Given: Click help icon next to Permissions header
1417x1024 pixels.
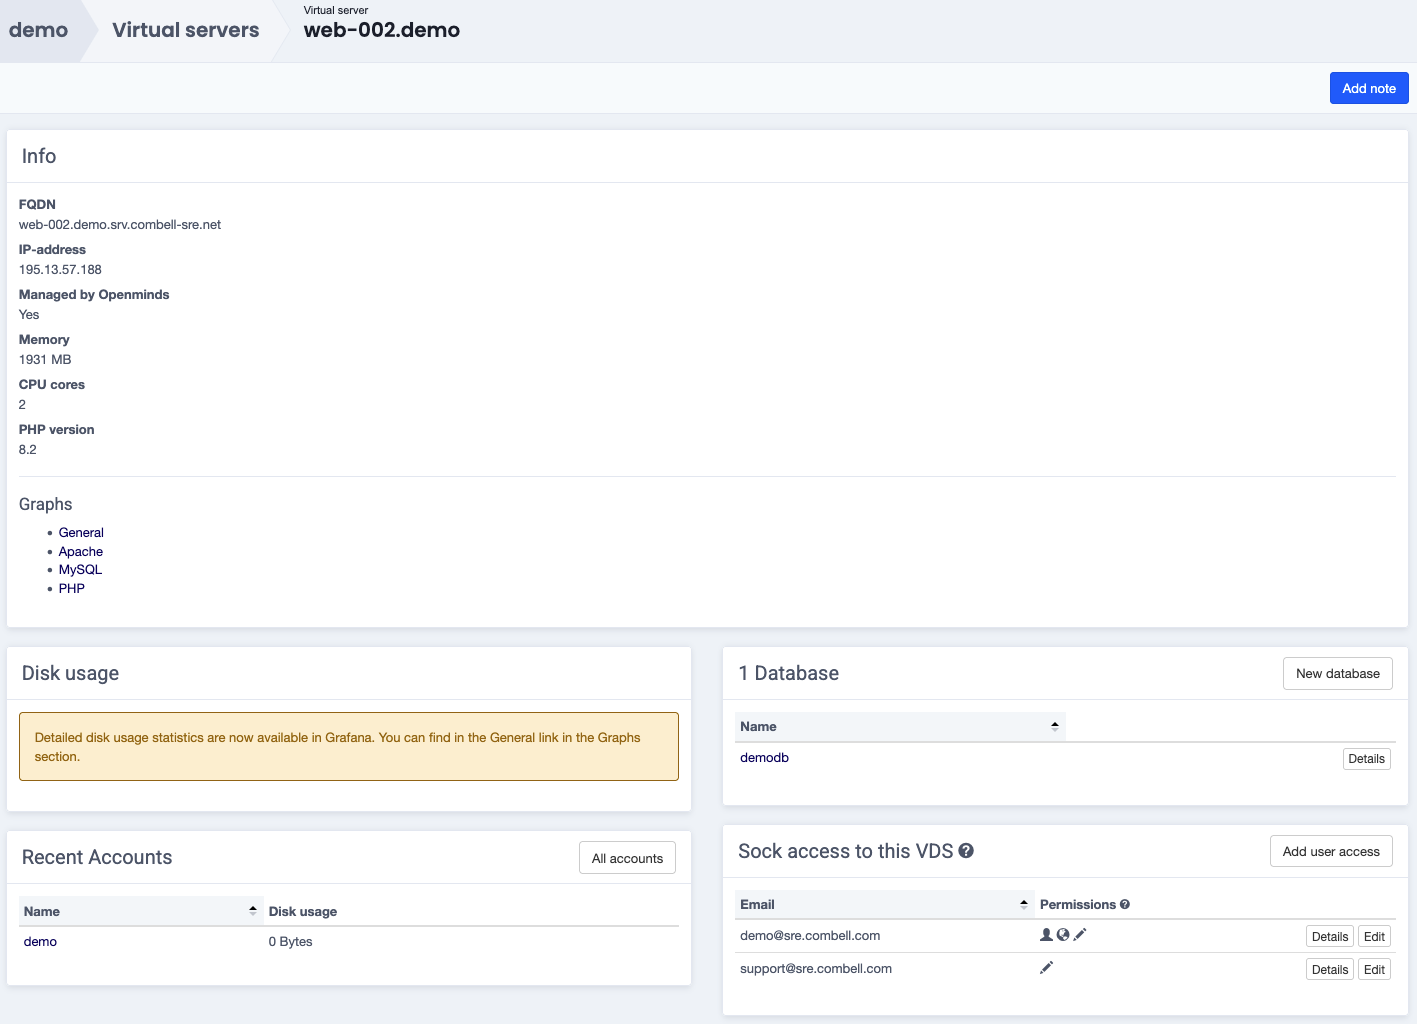Looking at the screenshot, I should tap(1125, 905).
